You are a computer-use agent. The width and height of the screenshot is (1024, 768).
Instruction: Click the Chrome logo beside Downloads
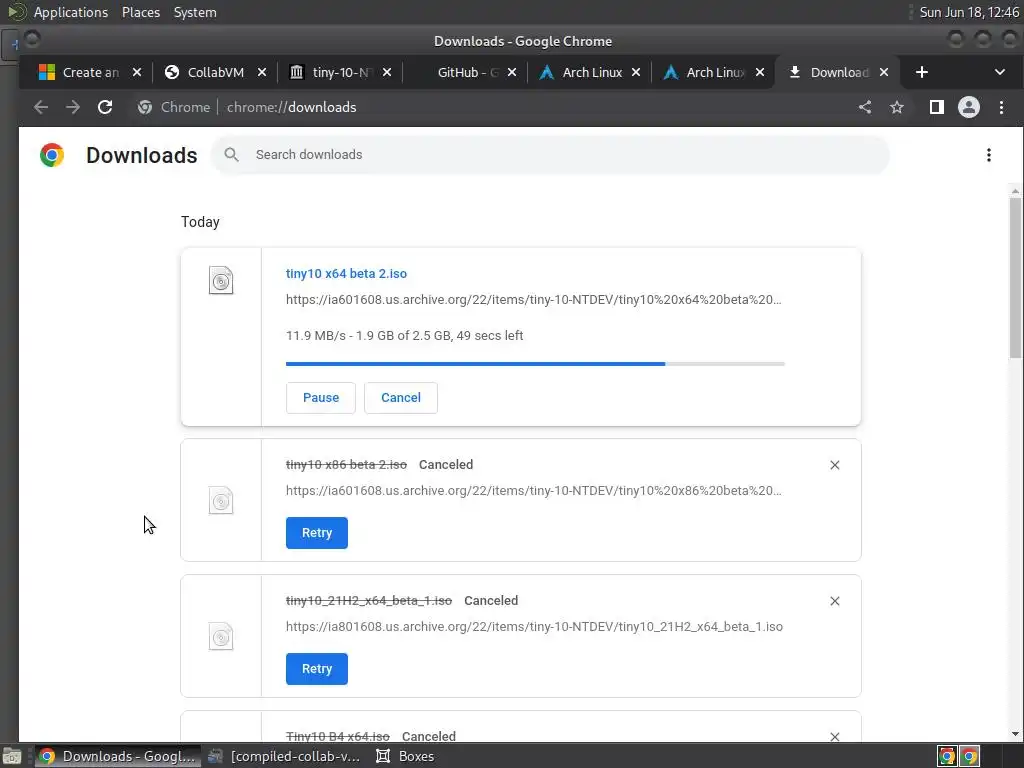pyautogui.click(x=52, y=155)
